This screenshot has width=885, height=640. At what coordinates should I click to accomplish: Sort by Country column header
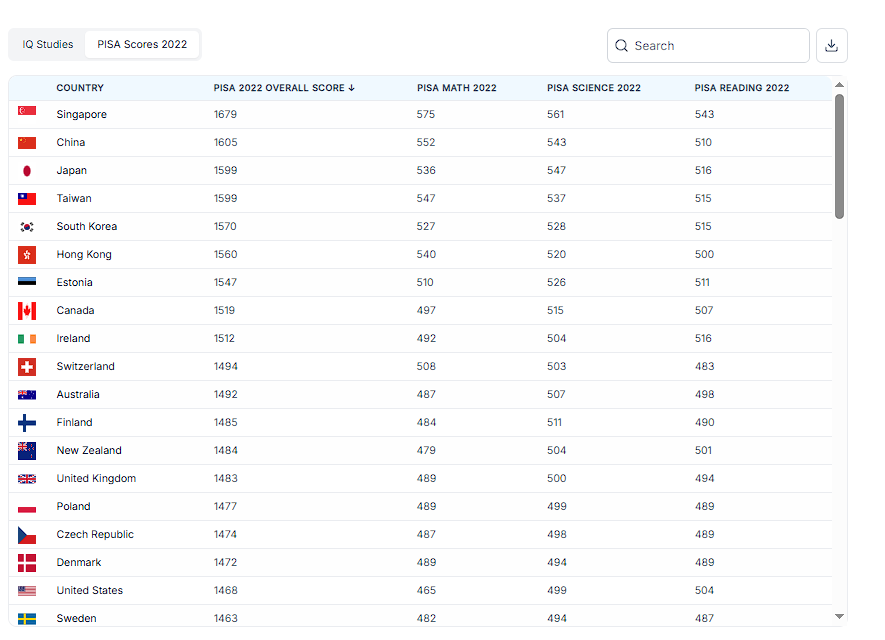coord(80,88)
